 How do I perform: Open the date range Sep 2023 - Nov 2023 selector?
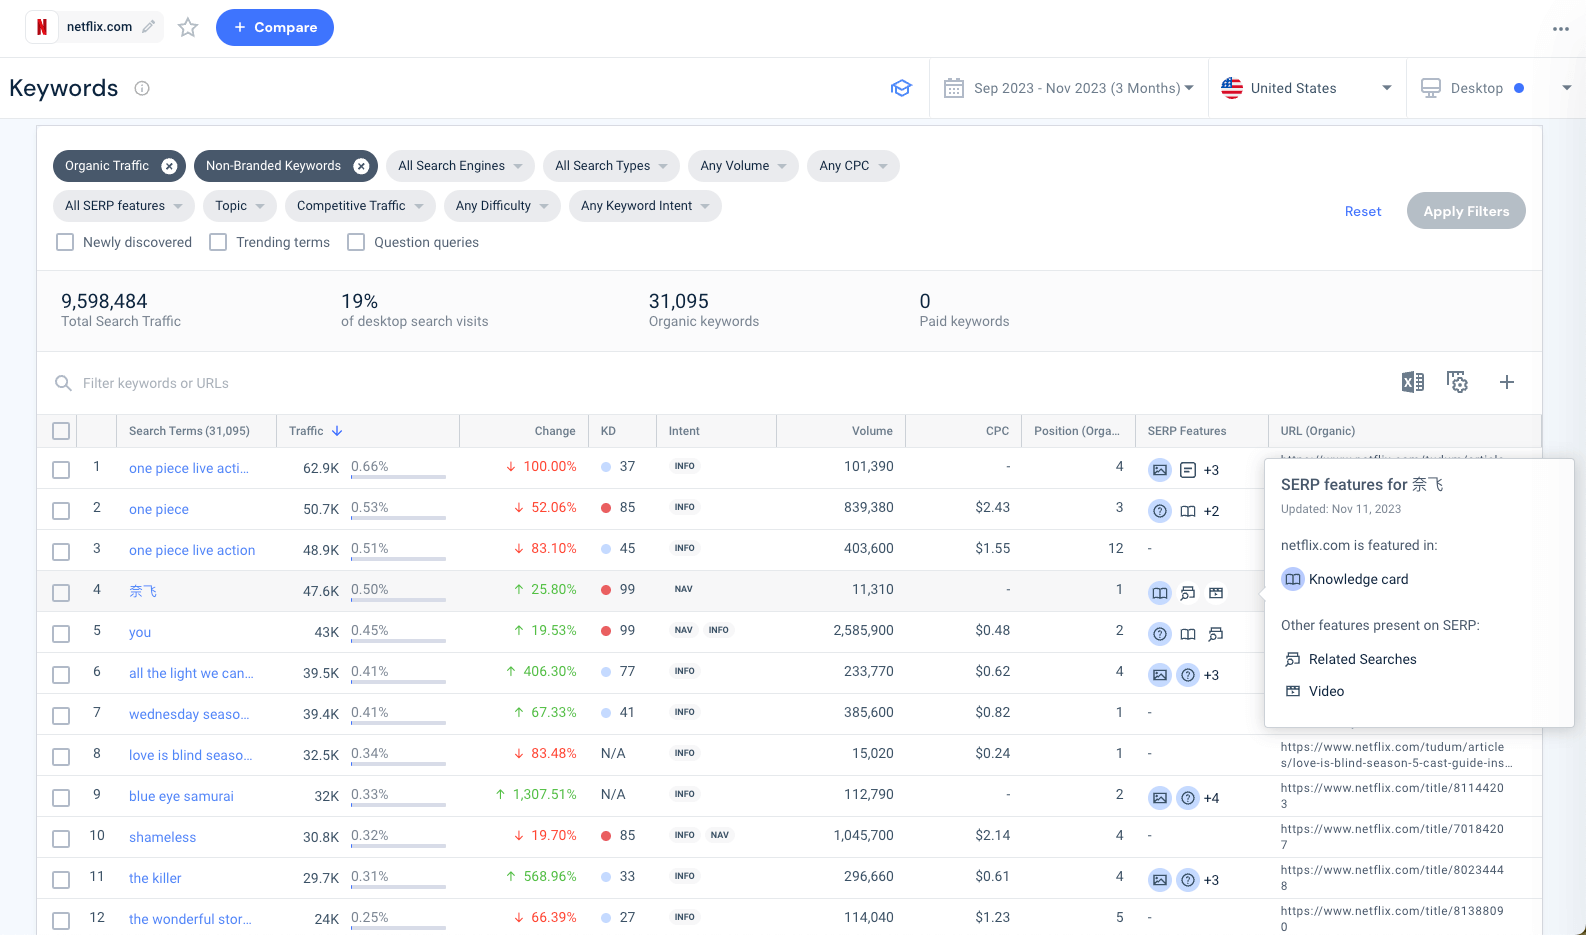pos(1068,88)
